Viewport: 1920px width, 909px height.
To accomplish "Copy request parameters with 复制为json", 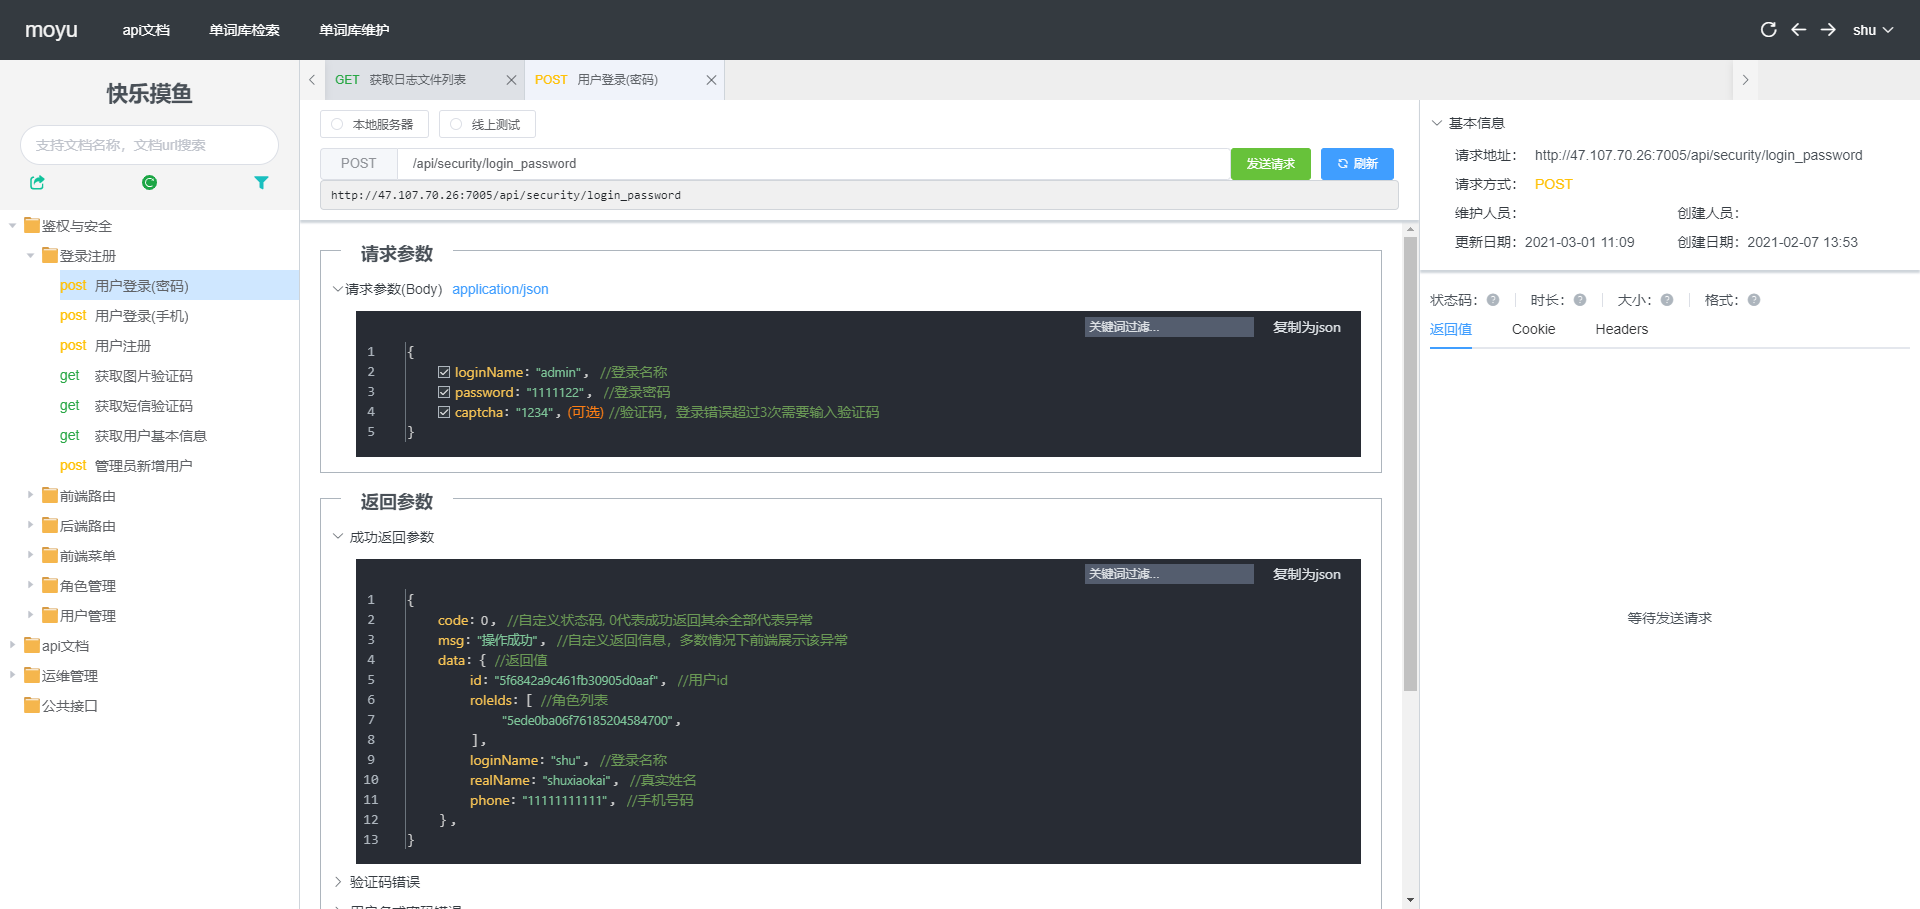I will pyautogui.click(x=1306, y=327).
